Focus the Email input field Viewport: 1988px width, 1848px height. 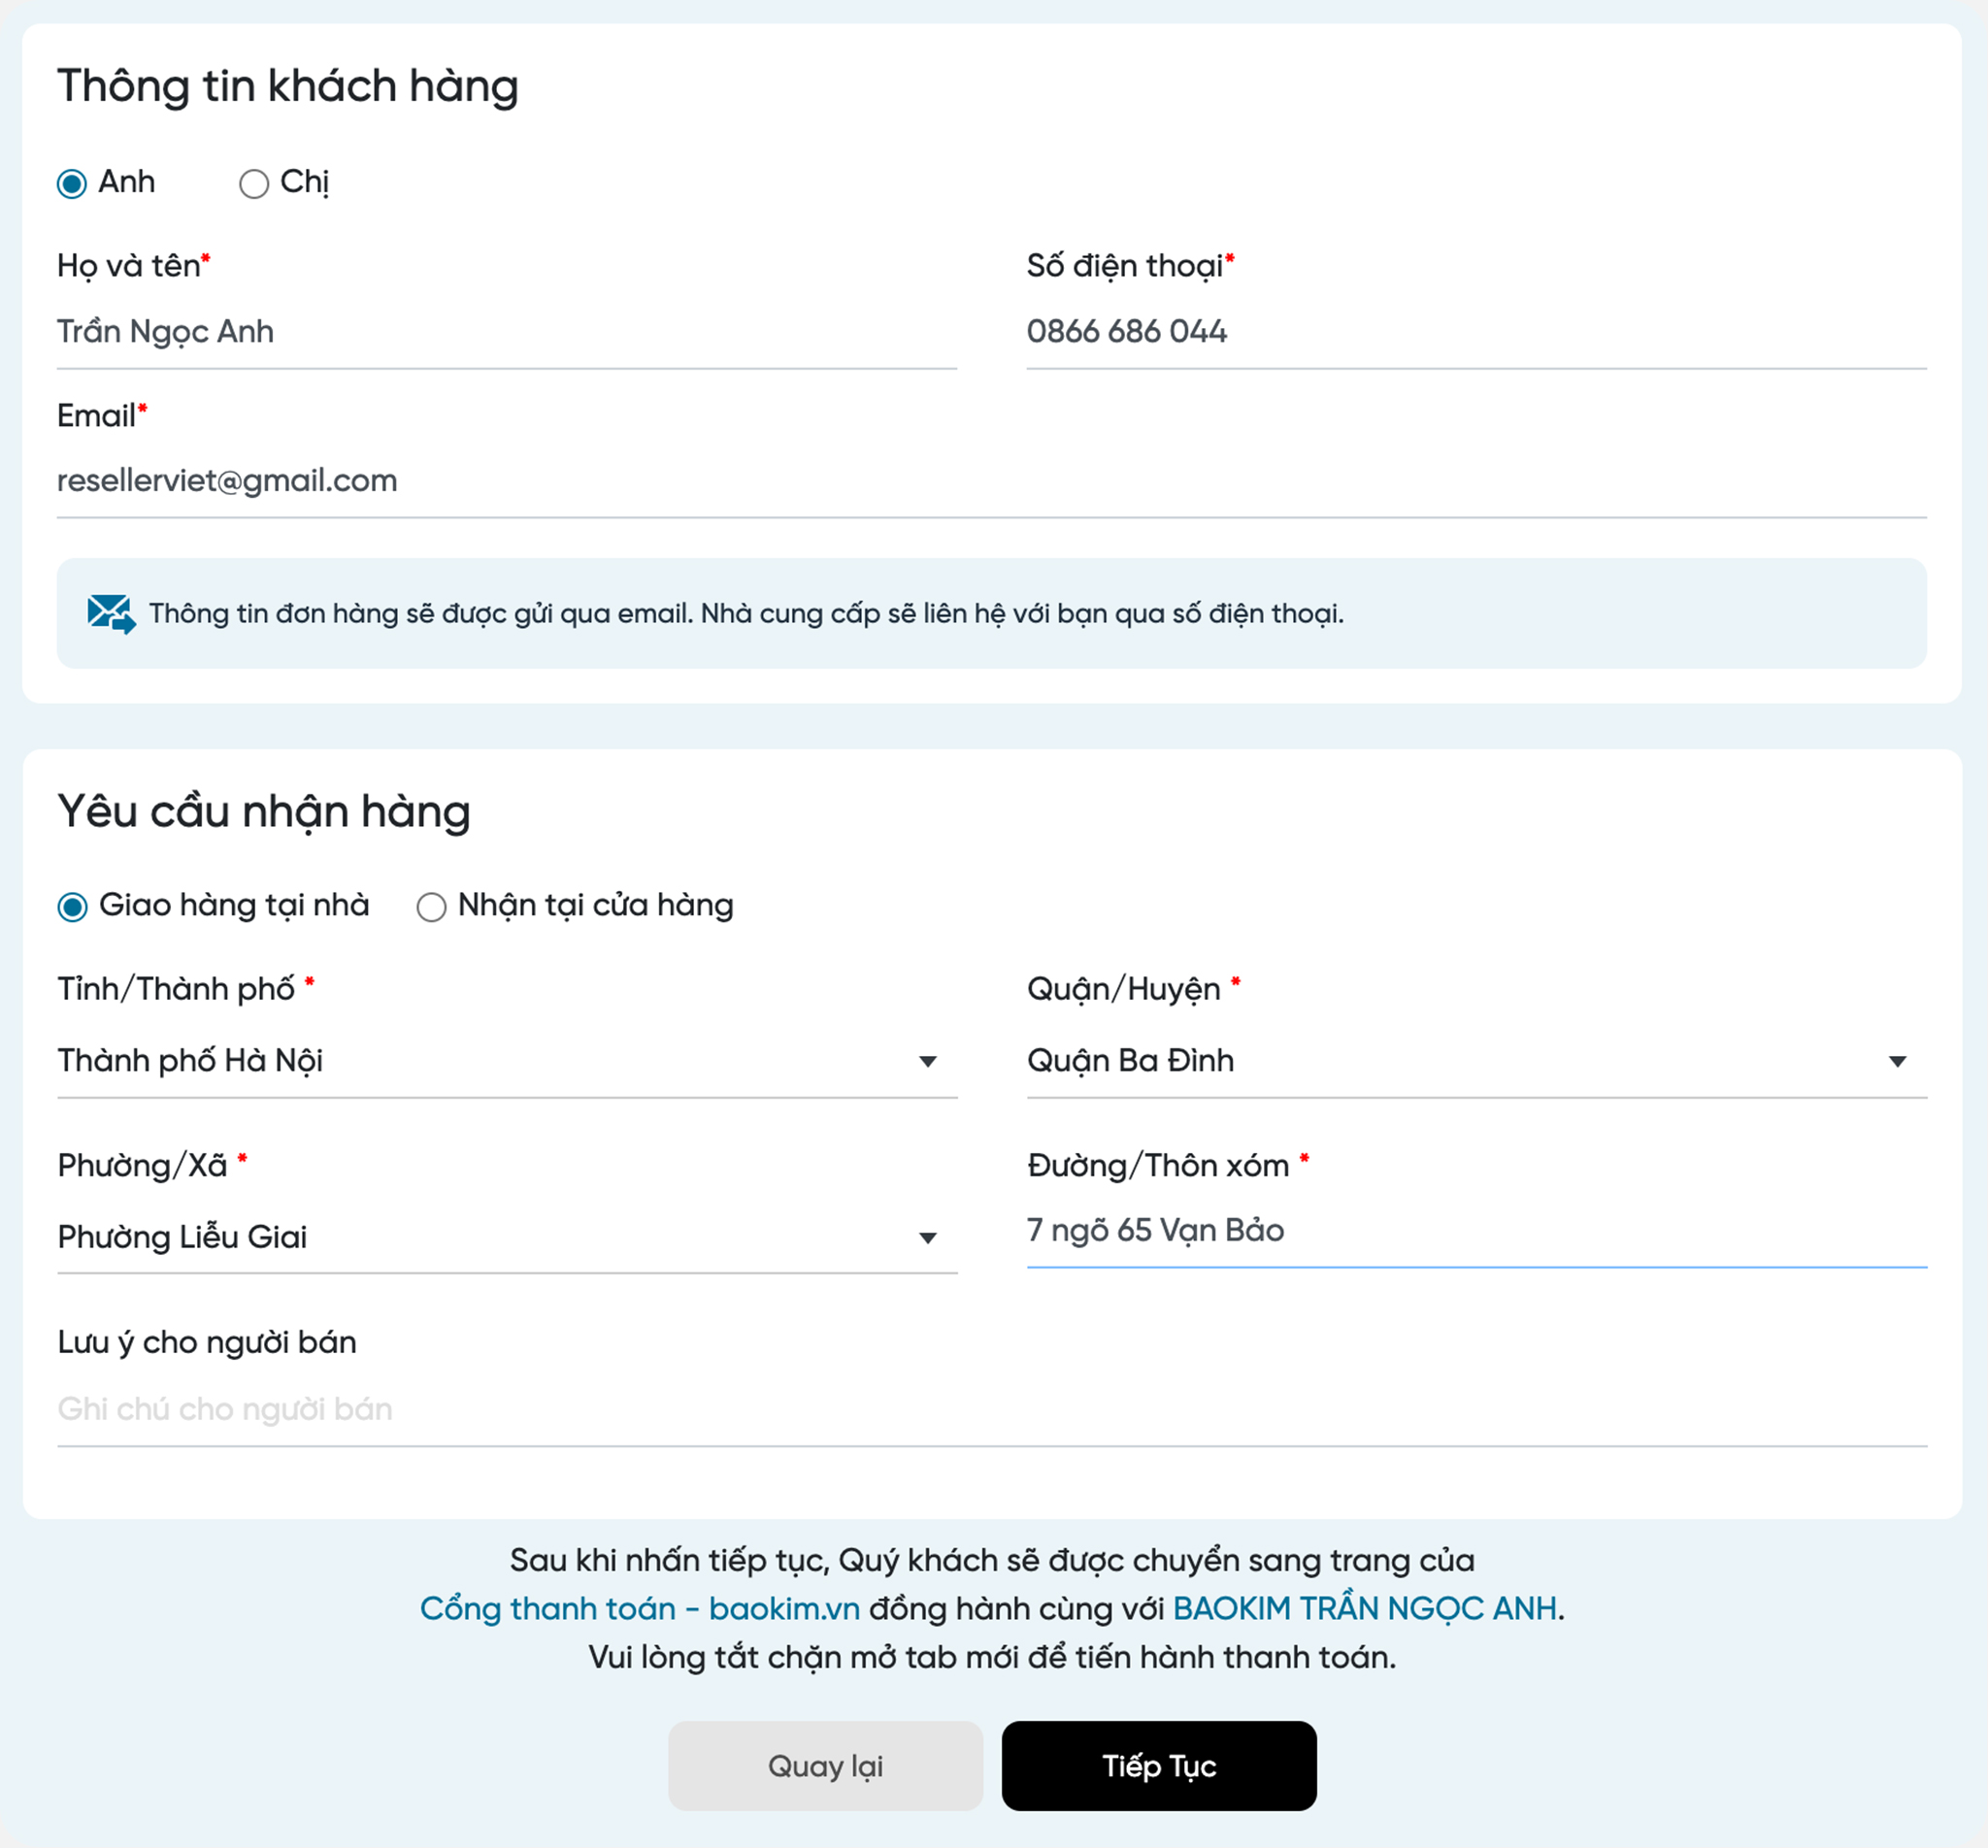pyautogui.click(x=990, y=481)
